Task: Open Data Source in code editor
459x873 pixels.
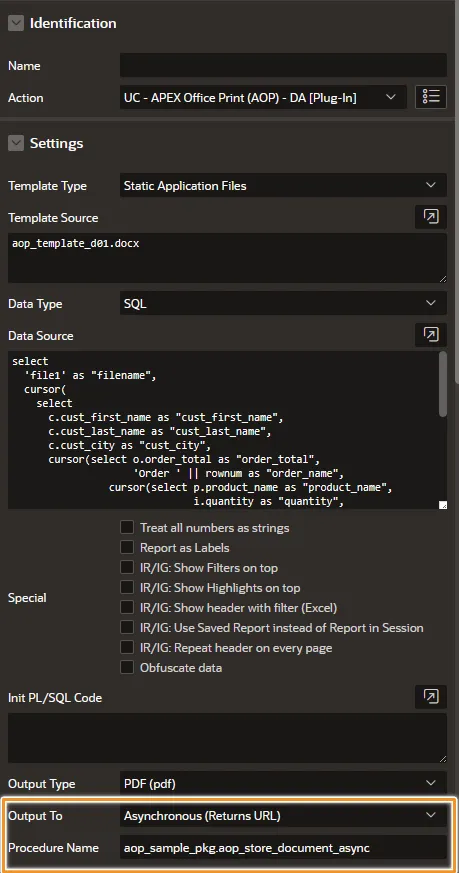Action: click(x=431, y=335)
